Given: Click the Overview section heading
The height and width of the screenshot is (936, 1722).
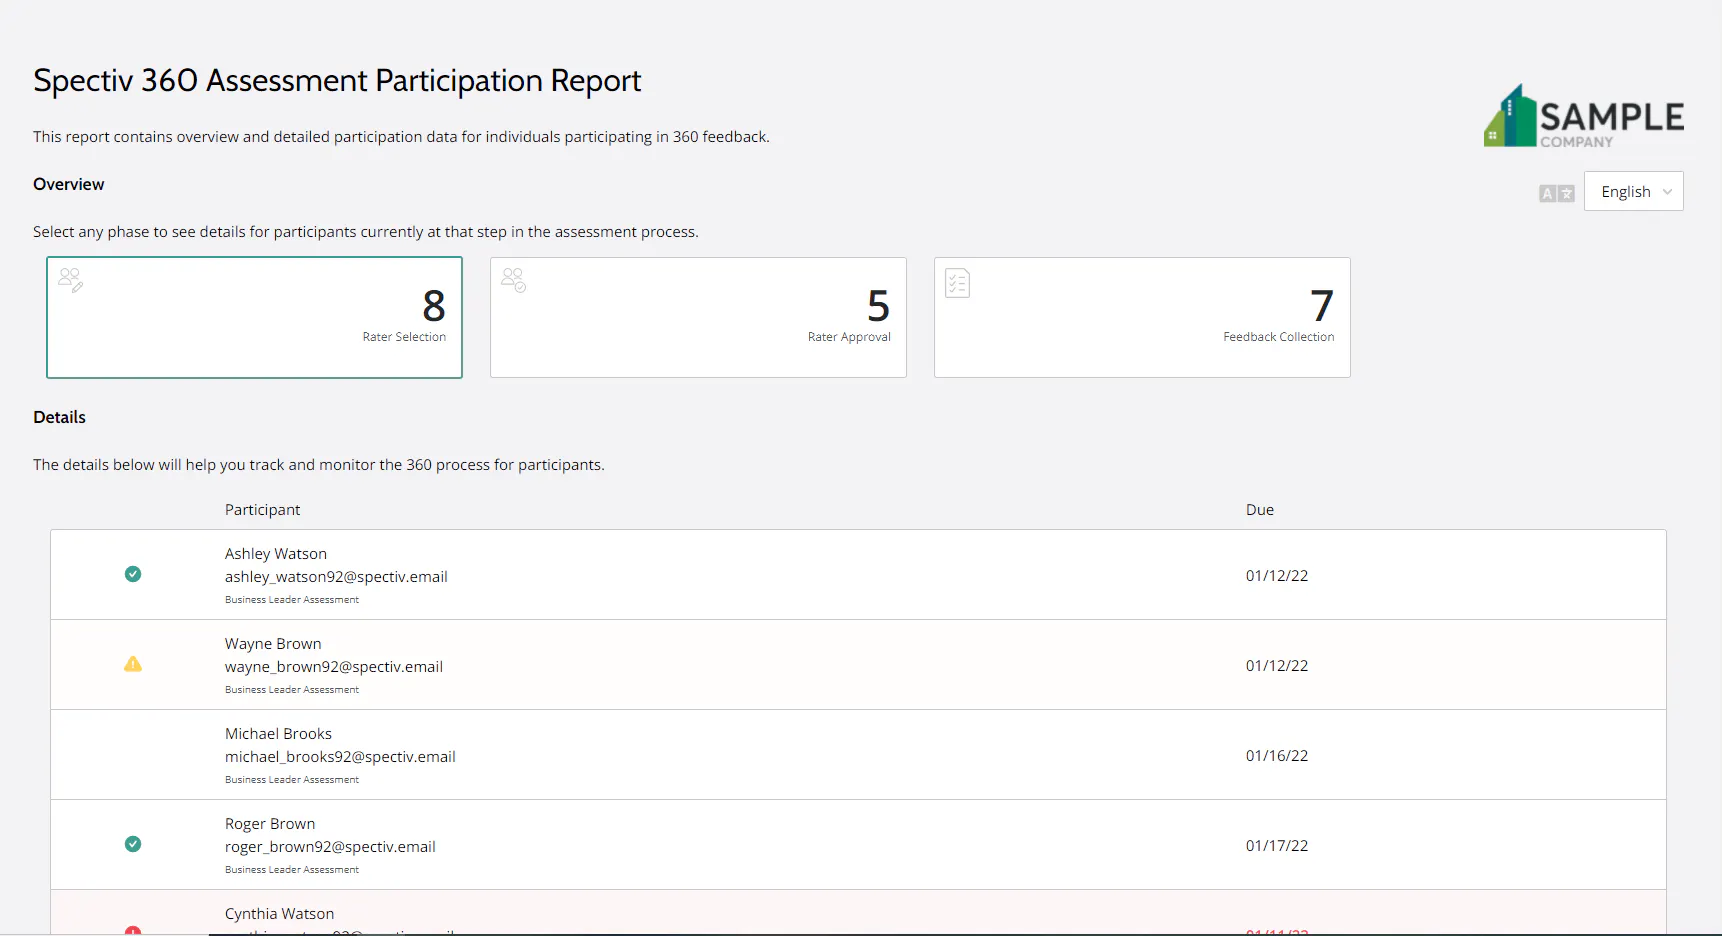Looking at the screenshot, I should (68, 184).
